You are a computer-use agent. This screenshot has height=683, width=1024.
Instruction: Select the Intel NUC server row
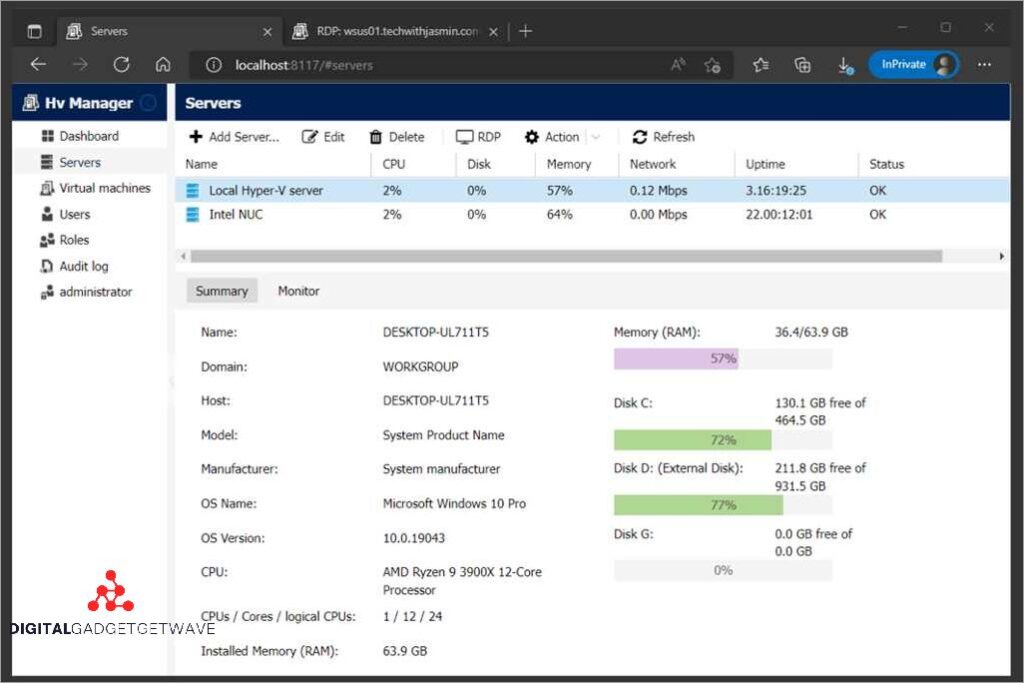click(x=236, y=214)
